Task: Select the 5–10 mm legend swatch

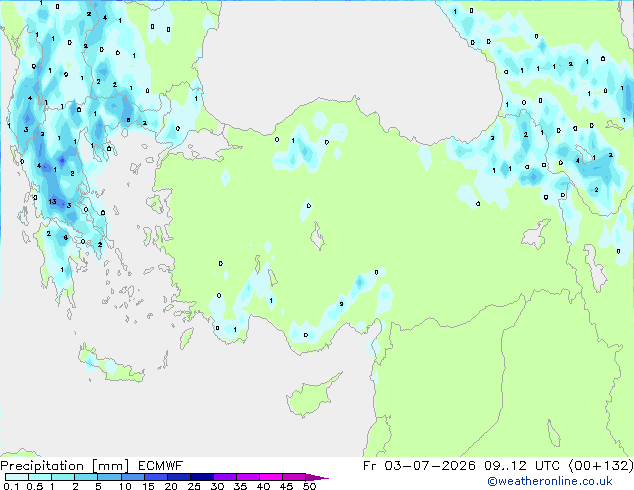Action: click(x=109, y=477)
